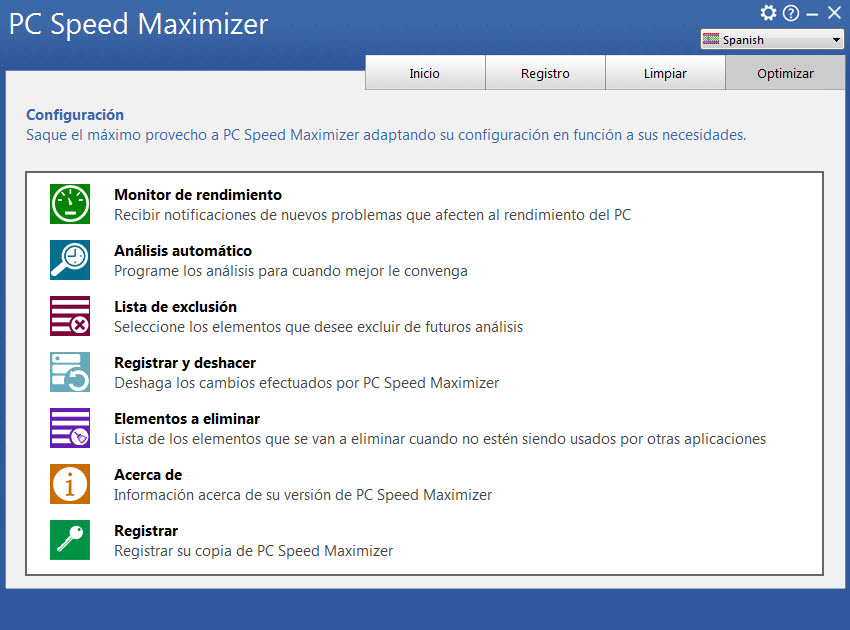Click the bold Registrar heading at the bottom

(x=146, y=531)
